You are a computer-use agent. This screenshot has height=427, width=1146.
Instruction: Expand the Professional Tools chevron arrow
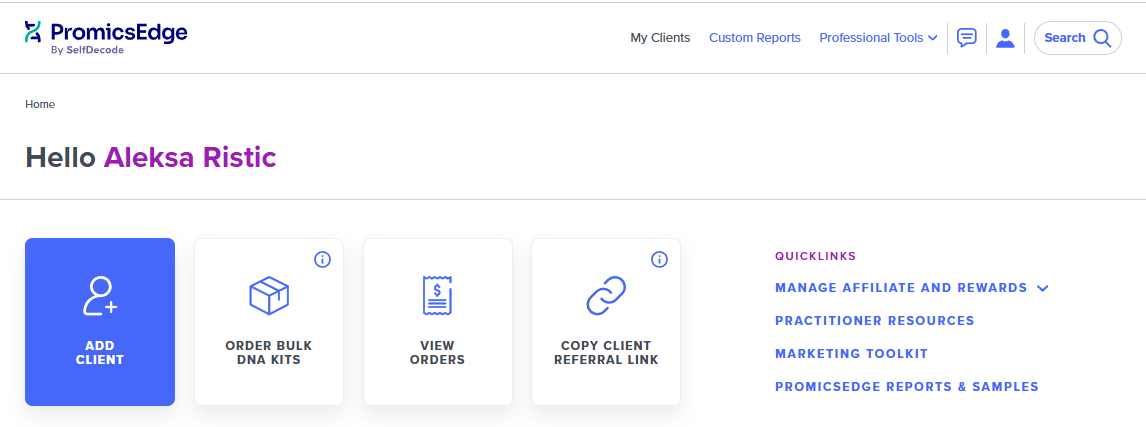(933, 39)
